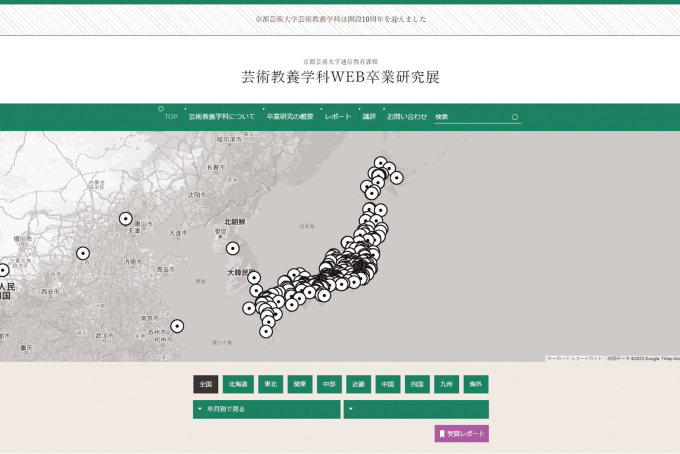The image size is (680, 454).
Task: Open the お問い合わせ contact link
Action: [407, 117]
